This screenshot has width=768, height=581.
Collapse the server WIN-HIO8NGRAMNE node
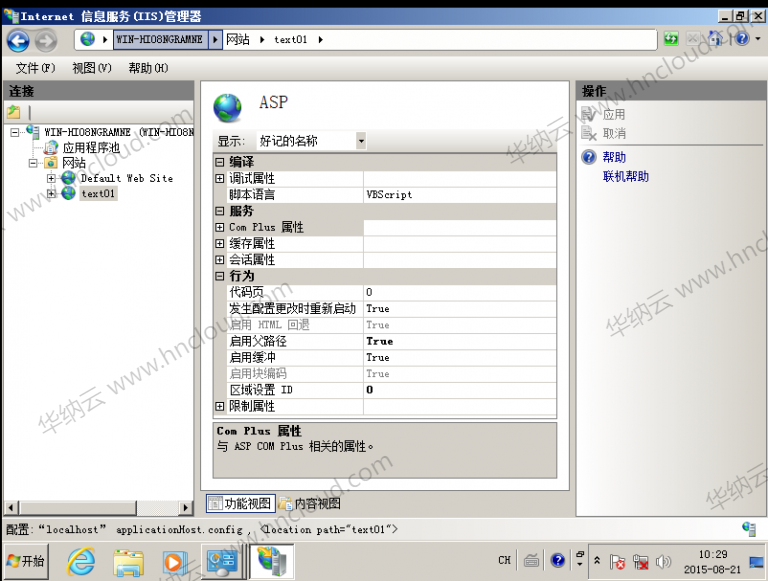[15, 132]
